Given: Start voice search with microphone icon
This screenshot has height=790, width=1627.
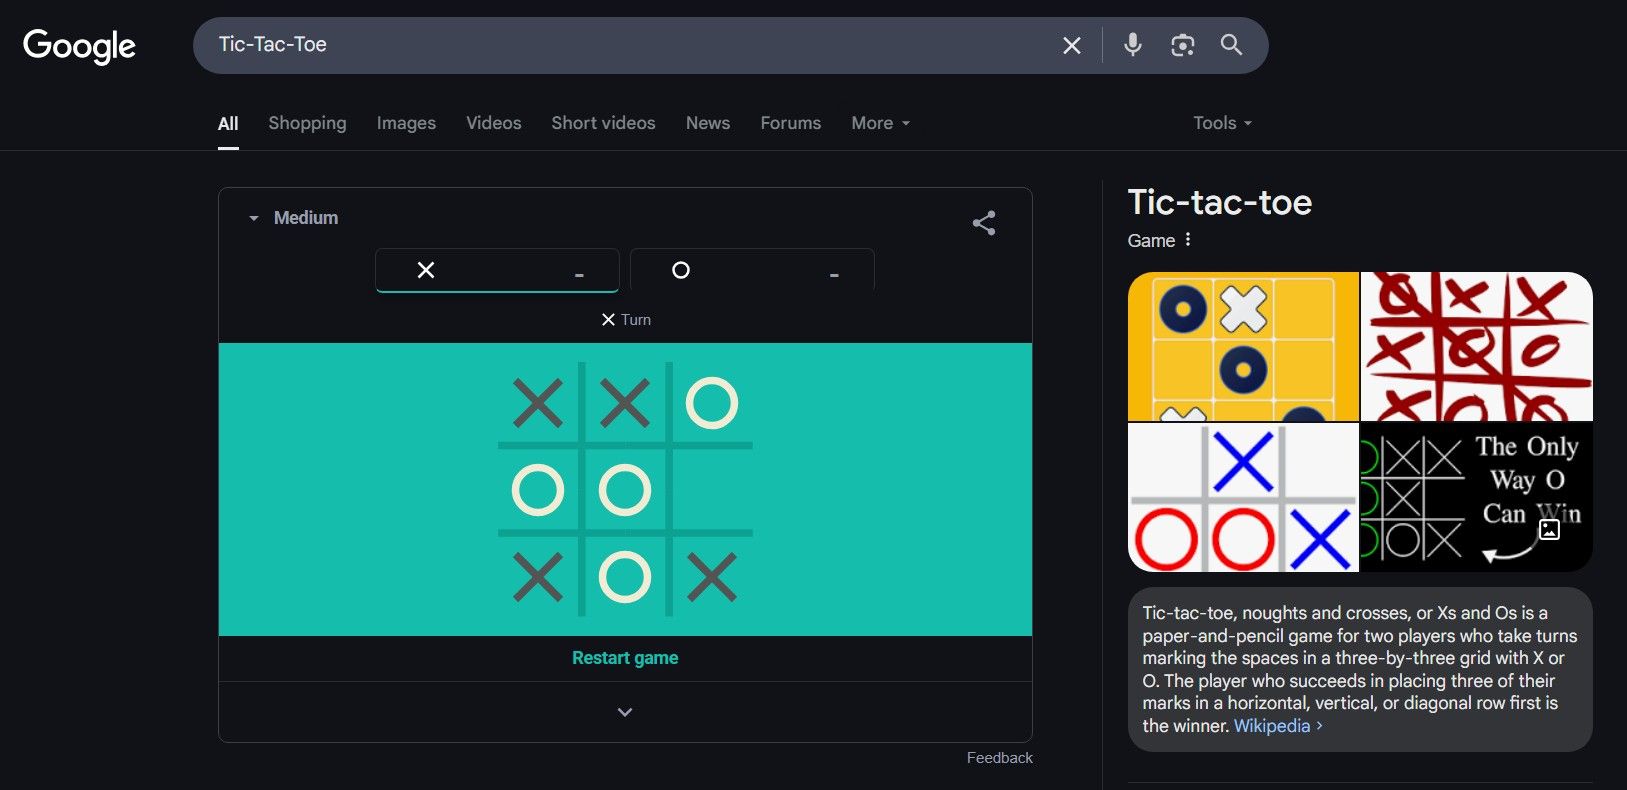Looking at the screenshot, I should 1132,45.
